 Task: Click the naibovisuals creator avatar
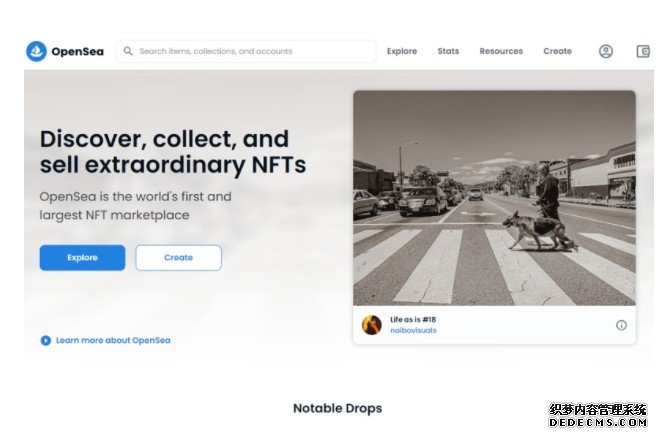[372, 325]
